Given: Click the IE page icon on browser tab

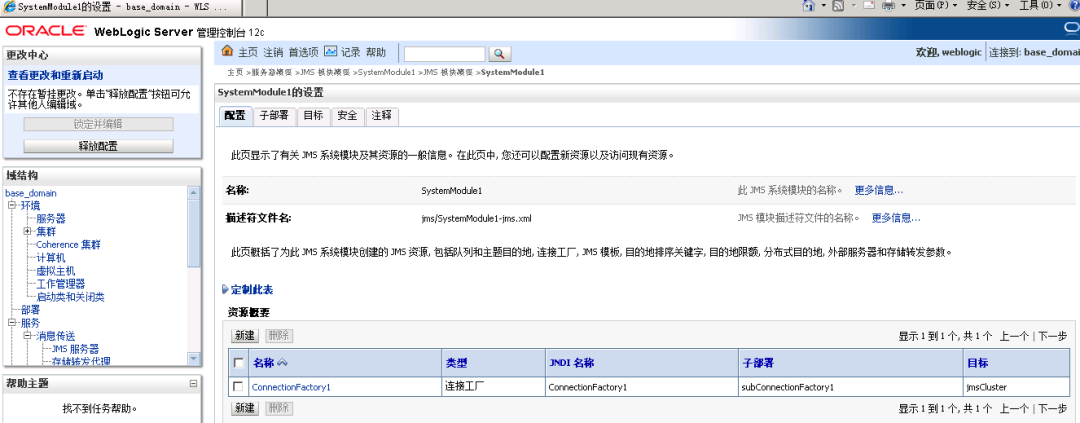Looking at the screenshot, I should 9,6.
